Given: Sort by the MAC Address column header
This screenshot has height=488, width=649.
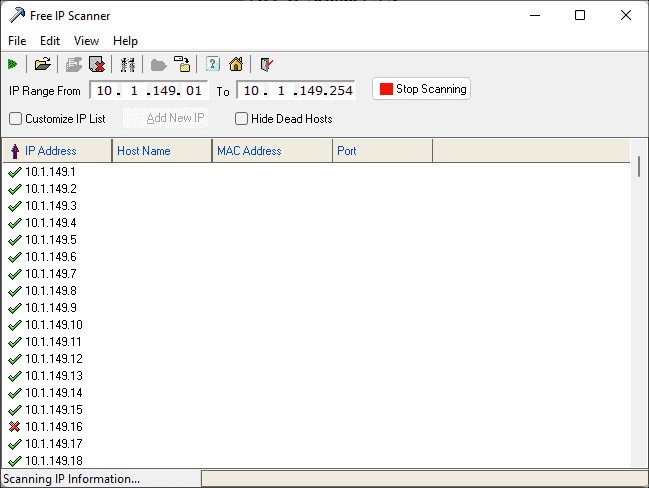Looking at the screenshot, I should 272,151.
